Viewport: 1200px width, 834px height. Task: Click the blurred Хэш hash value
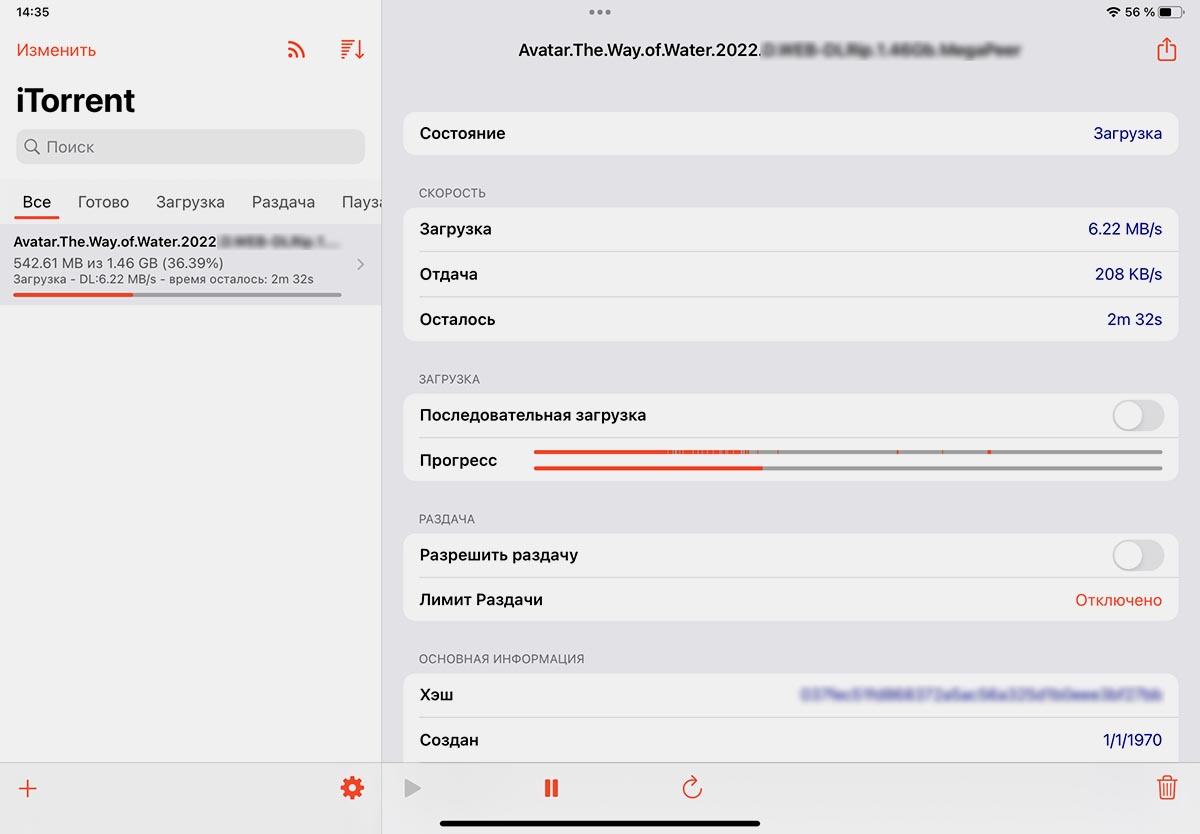980,694
